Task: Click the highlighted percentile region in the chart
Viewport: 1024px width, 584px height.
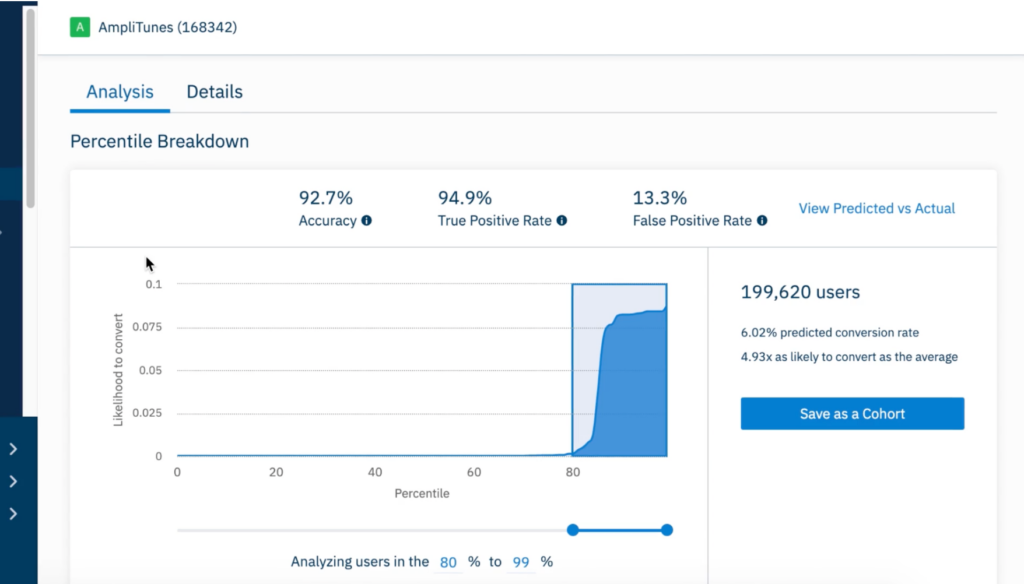Action: 619,370
